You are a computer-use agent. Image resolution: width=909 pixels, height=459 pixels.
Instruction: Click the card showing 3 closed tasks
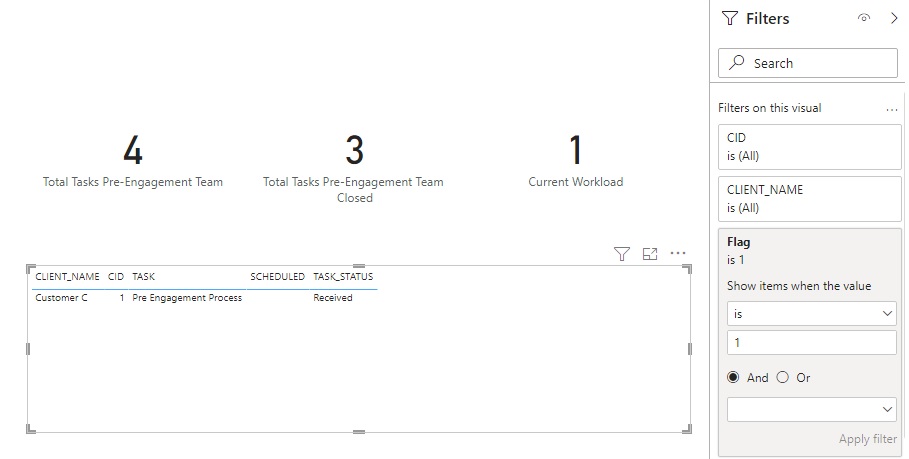pos(354,150)
